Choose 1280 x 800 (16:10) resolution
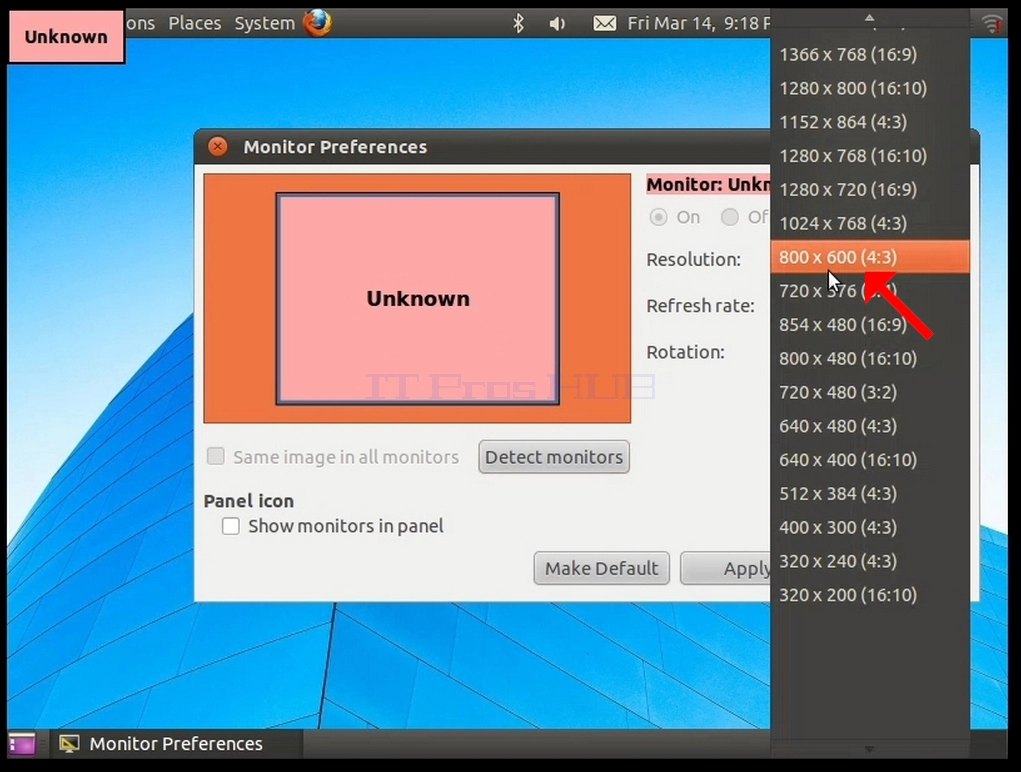This screenshot has width=1021, height=772. coord(870,88)
